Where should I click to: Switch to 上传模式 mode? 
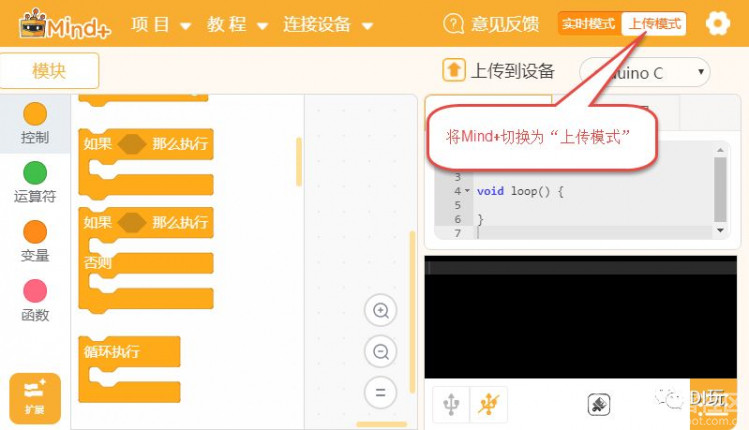(x=654, y=23)
